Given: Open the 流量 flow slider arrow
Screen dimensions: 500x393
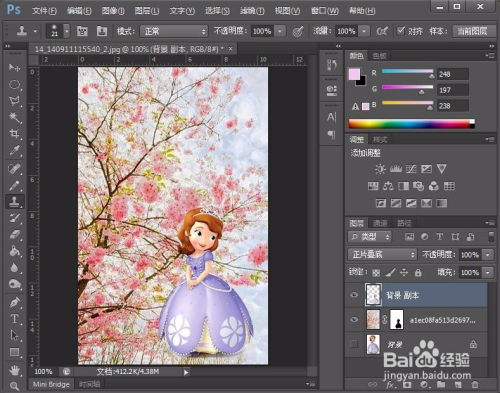Looking at the screenshot, I should tap(364, 31).
